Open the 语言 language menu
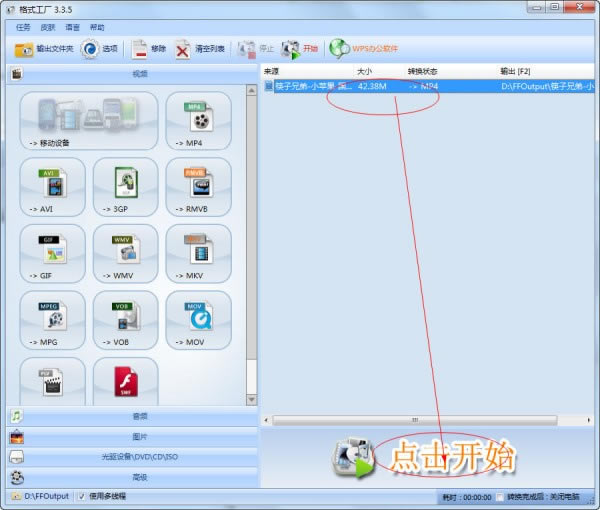This screenshot has width=600, height=510. click(72, 27)
